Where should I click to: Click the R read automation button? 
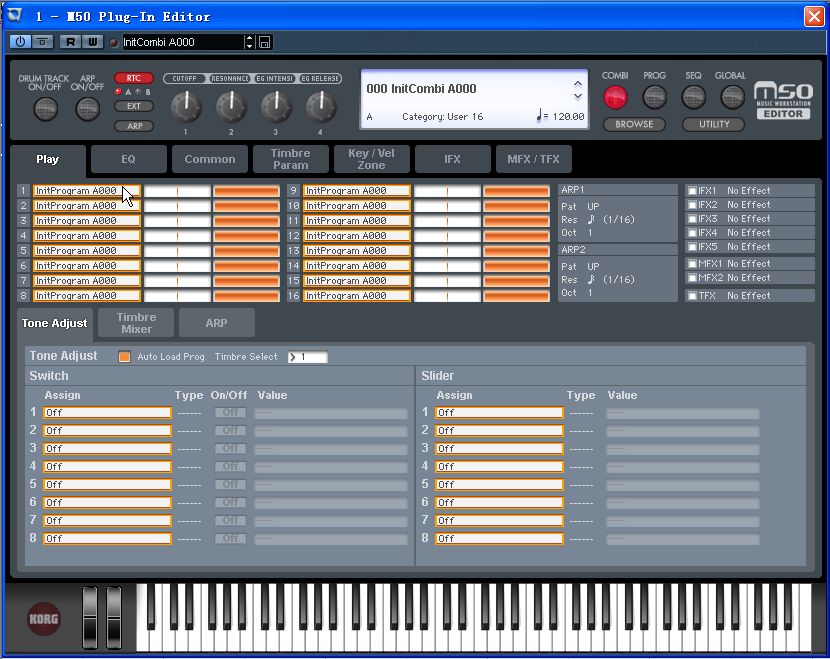coord(70,42)
